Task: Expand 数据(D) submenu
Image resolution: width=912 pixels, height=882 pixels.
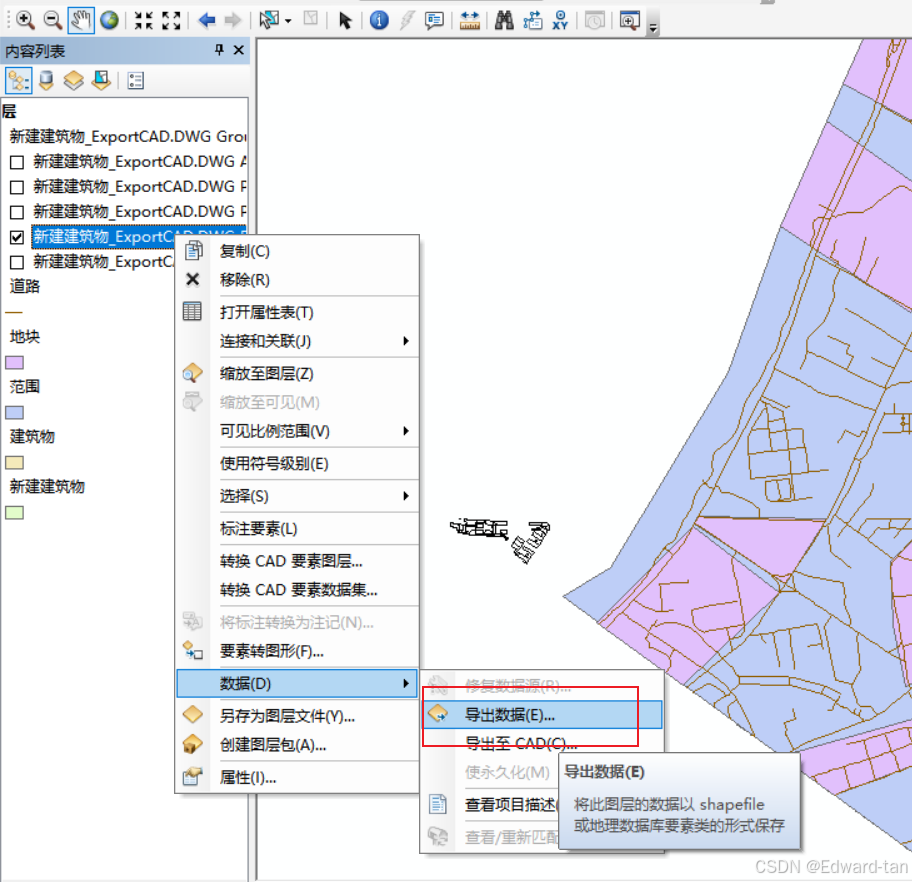Action: [297, 684]
